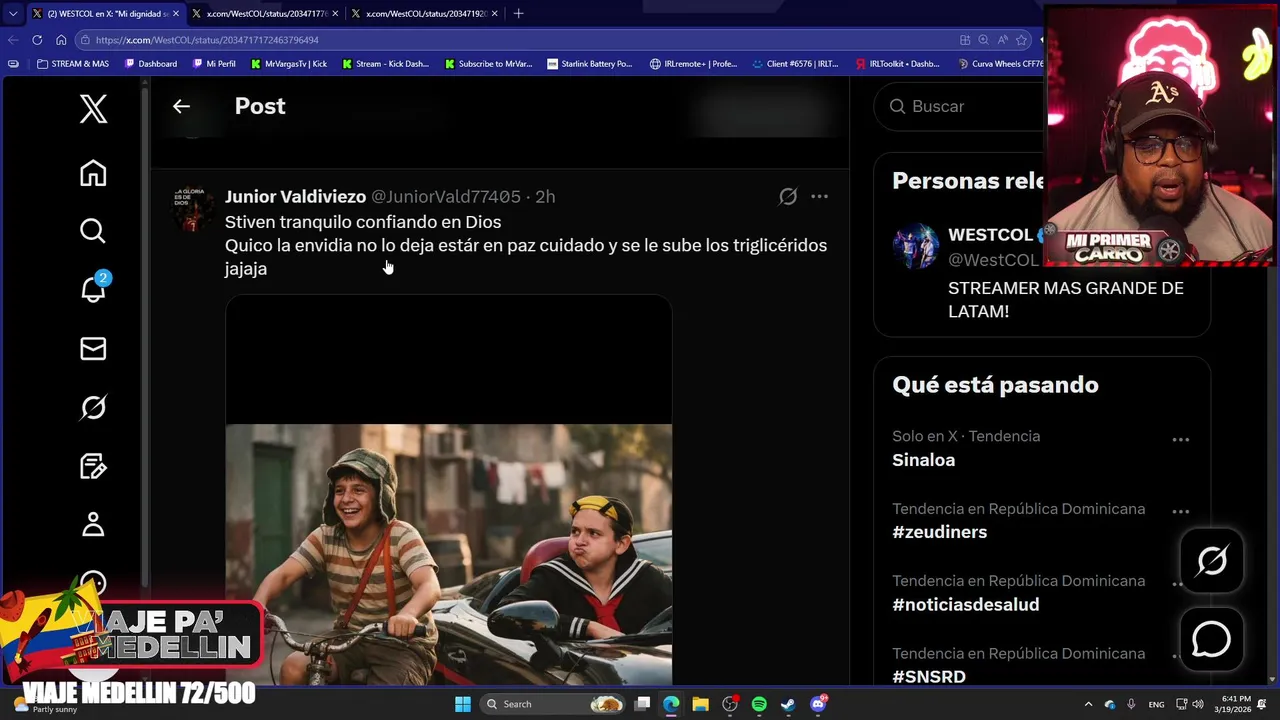The width and height of the screenshot is (1280, 720).
Task: Open the Chavo and Quico image
Action: (448, 490)
